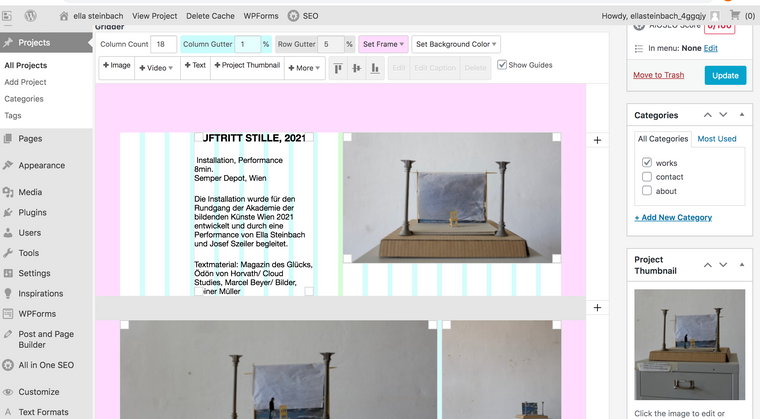Open the Media menu in sidebar
Viewport: 760px width, 419px height.
click(30, 192)
